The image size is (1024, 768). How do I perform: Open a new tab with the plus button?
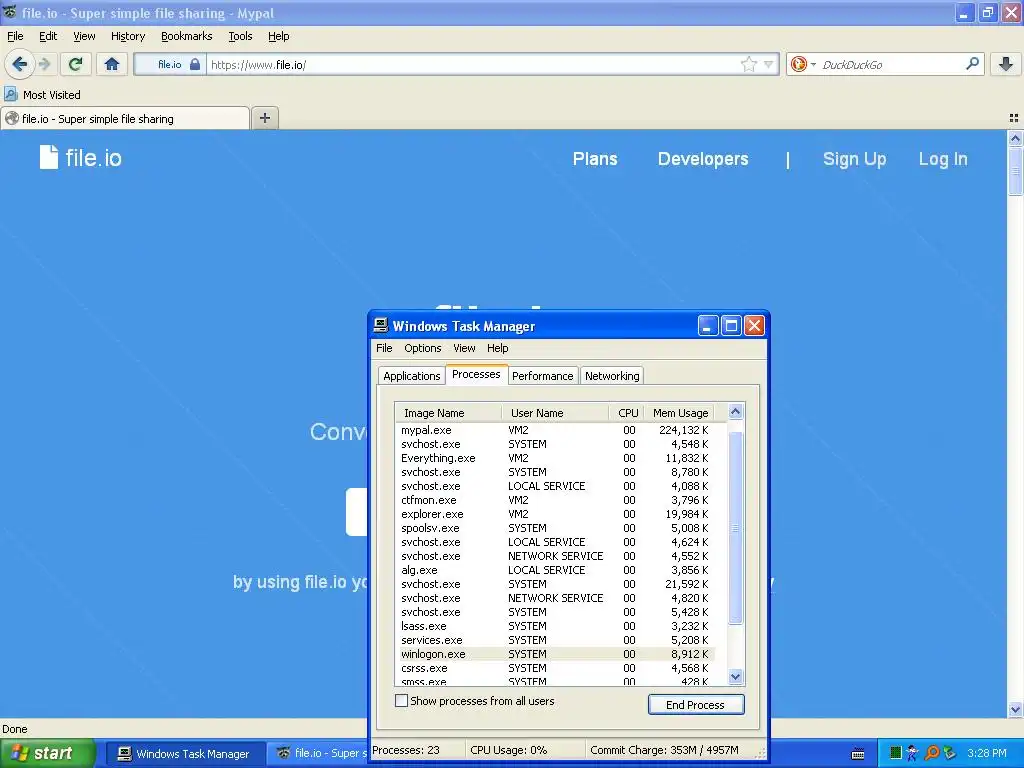[x=264, y=118]
